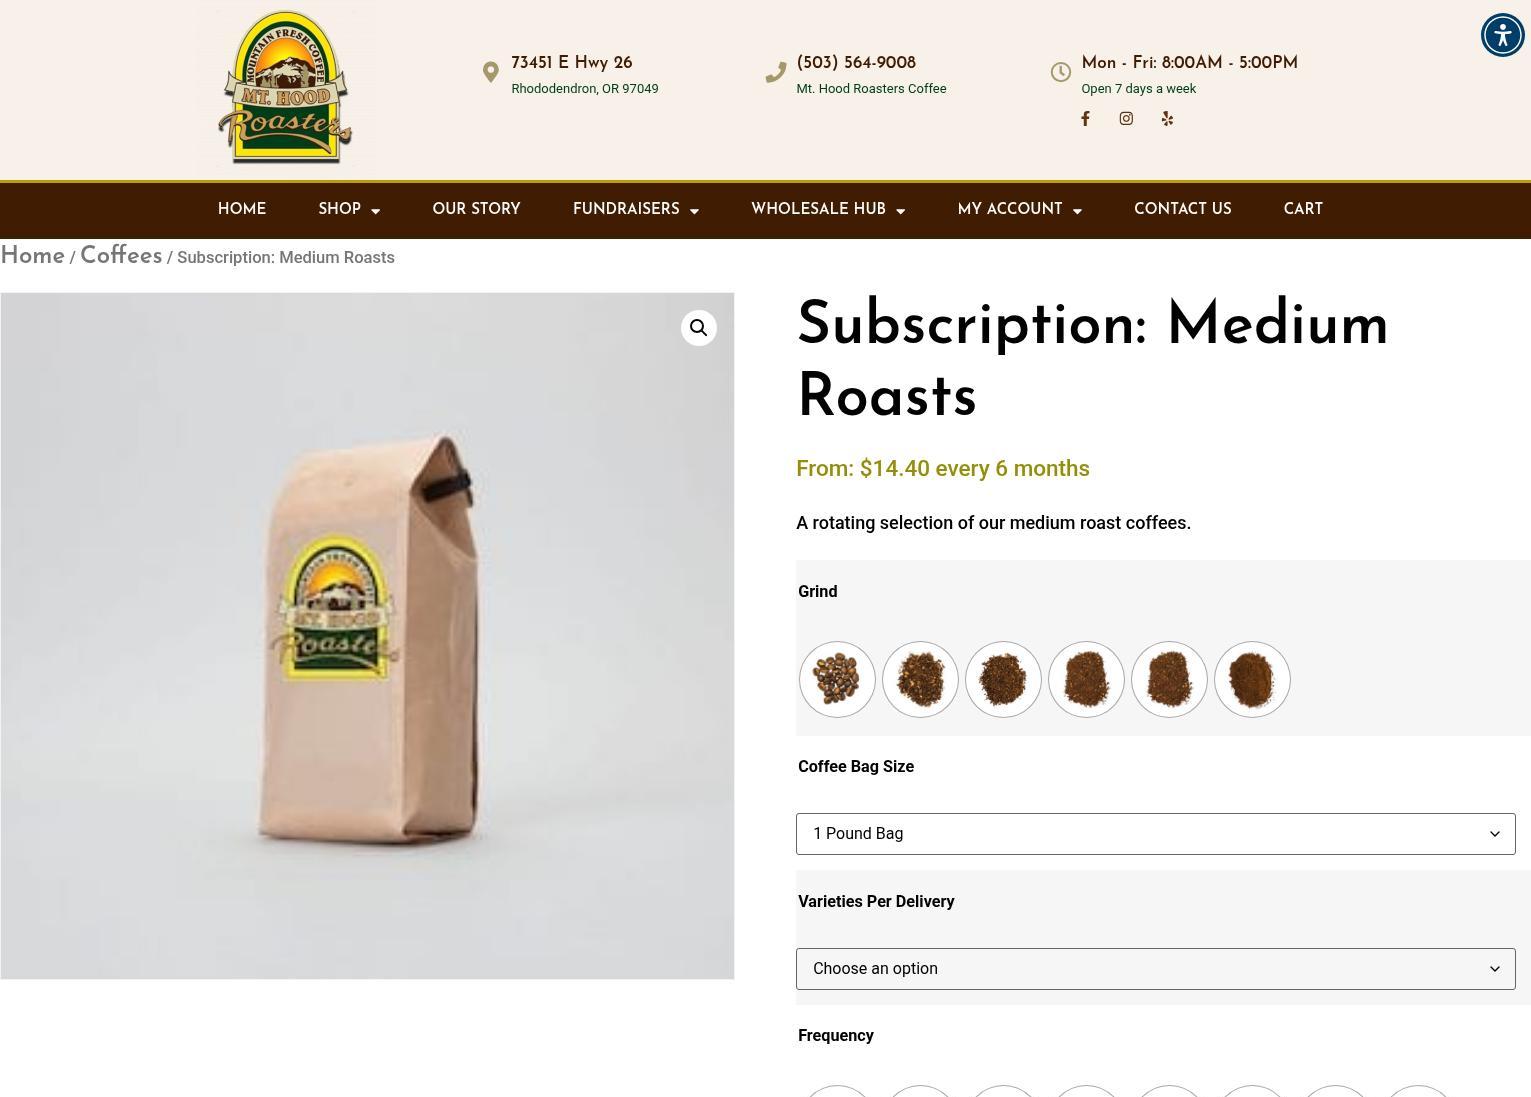1531x1097 pixels.
Task: Open the Yelp social icon
Action: click(1167, 118)
